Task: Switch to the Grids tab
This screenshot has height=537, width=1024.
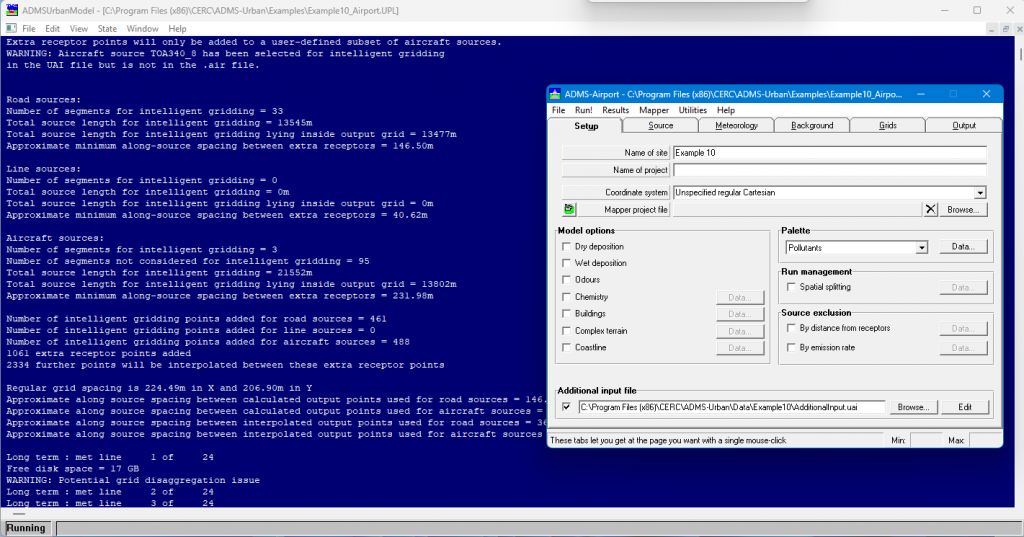Action: click(x=888, y=125)
